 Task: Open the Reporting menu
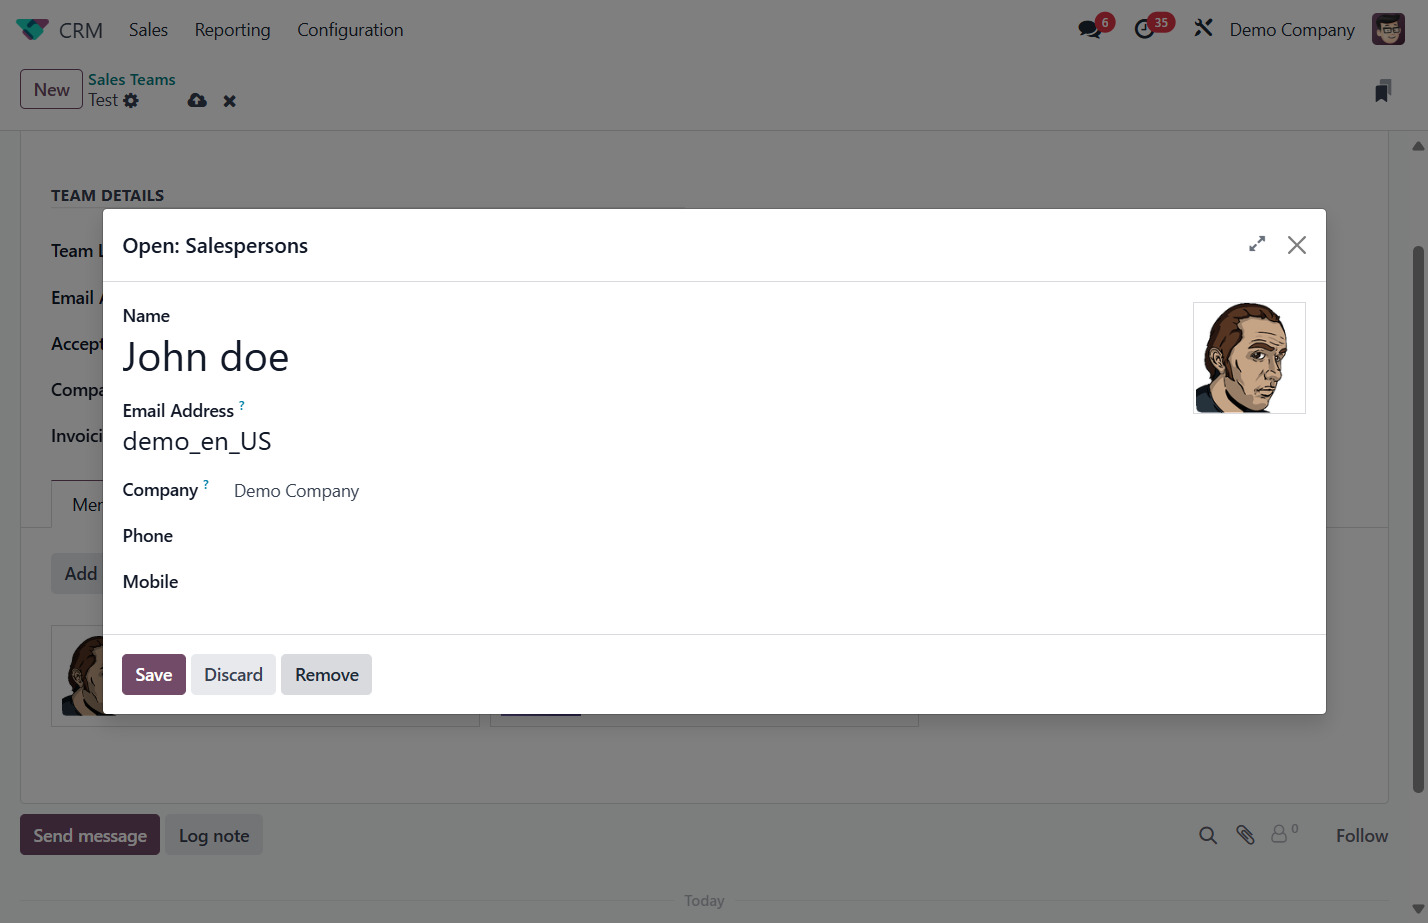tap(233, 30)
